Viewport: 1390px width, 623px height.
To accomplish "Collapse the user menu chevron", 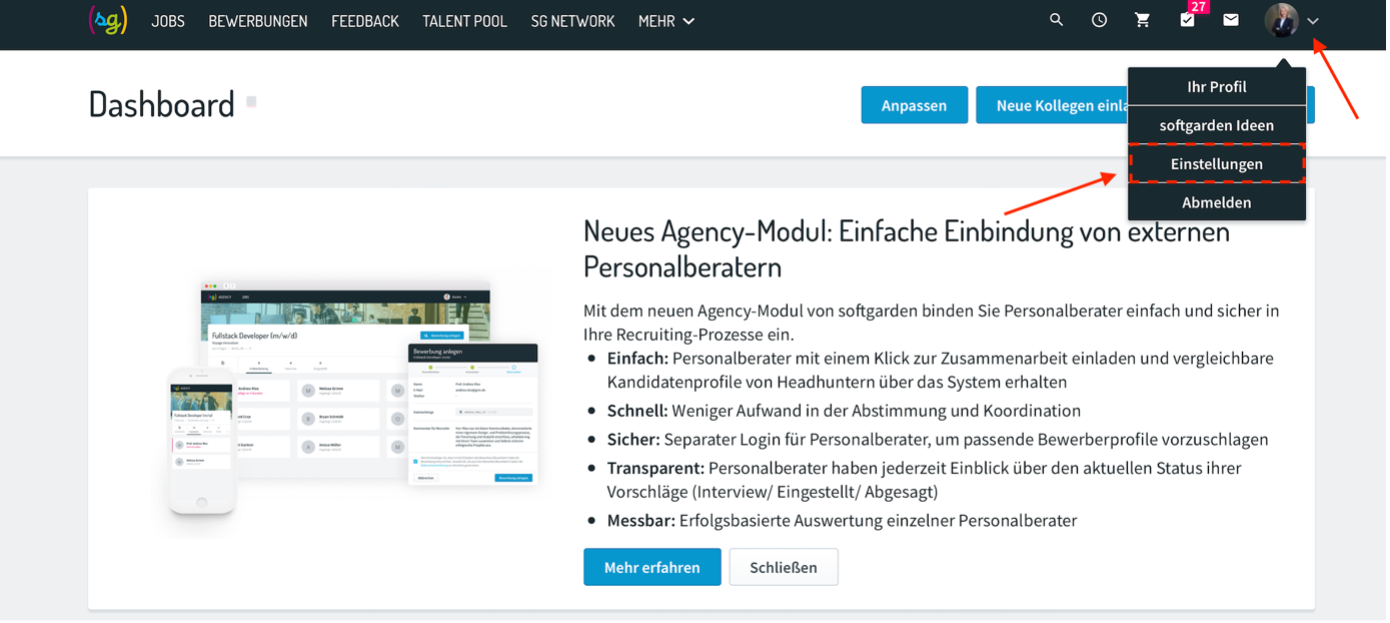I will pos(1315,21).
